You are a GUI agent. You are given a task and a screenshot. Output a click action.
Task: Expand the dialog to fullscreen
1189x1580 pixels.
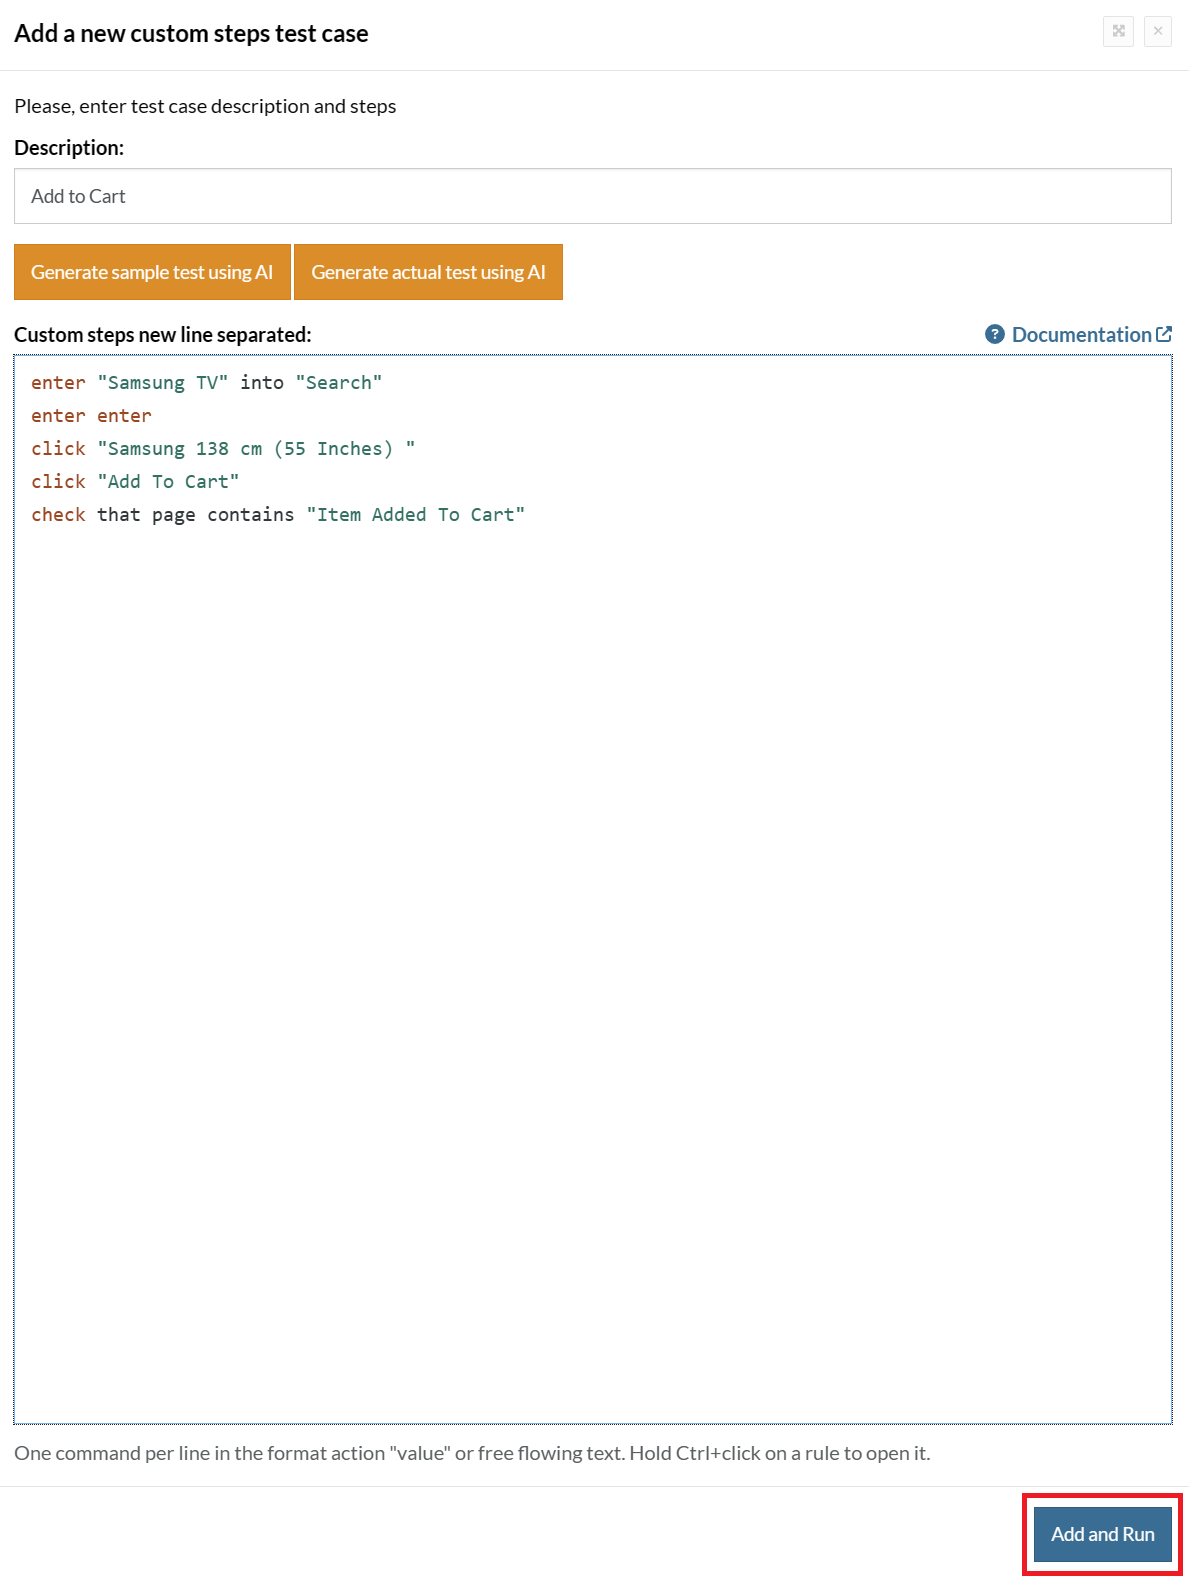[x=1118, y=31]
